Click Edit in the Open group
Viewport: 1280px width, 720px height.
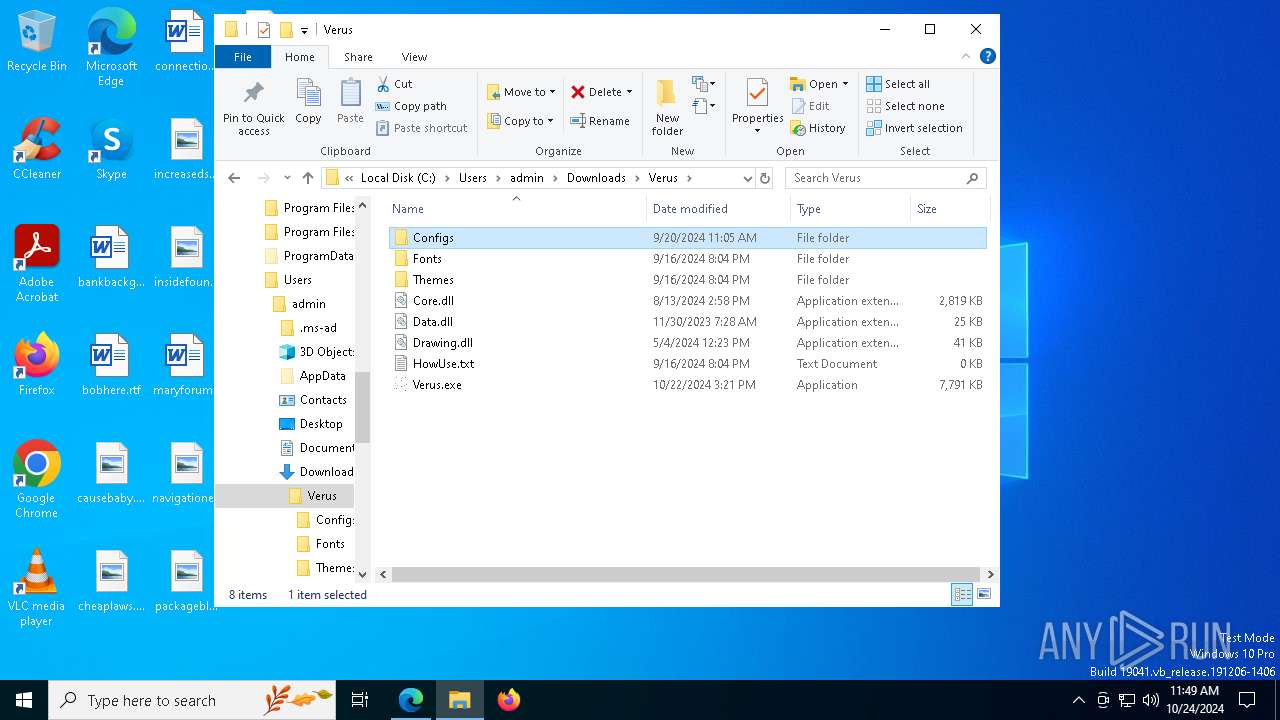coord(810,106)
